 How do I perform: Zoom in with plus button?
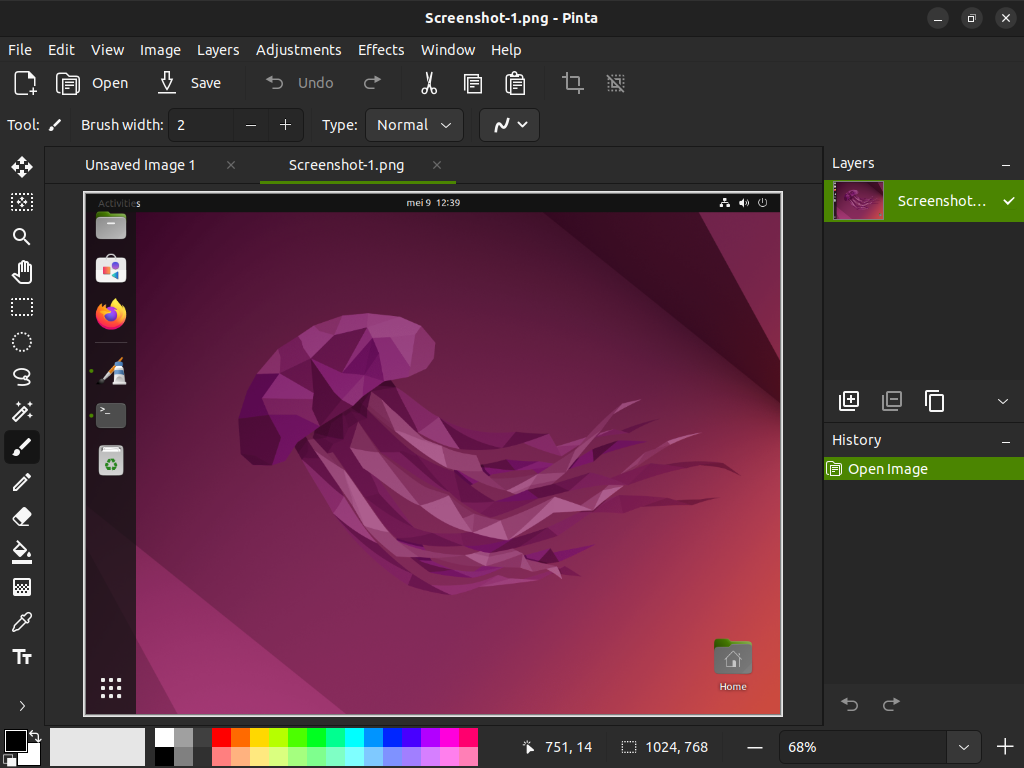1005,747
